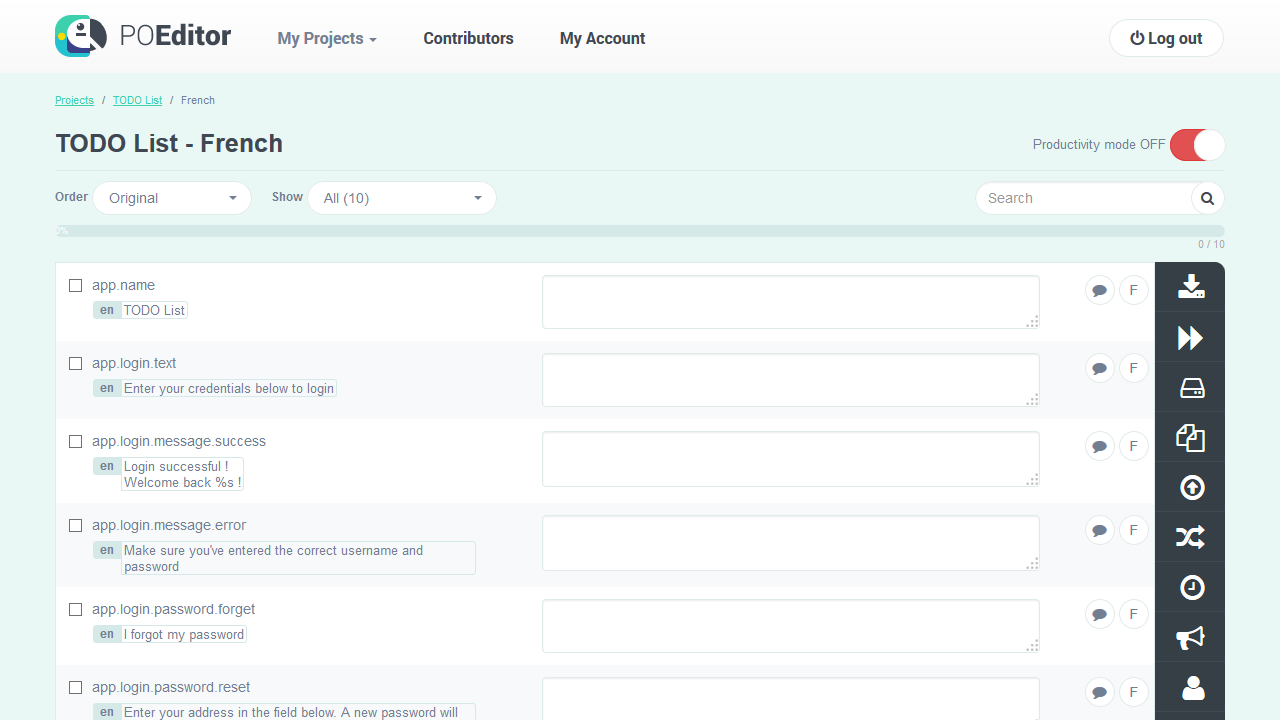Image resolution: width=1280 pixels, height=720 pixels.
Task: Click the 0 / 10 progress counter
Action: (1211, 245)
